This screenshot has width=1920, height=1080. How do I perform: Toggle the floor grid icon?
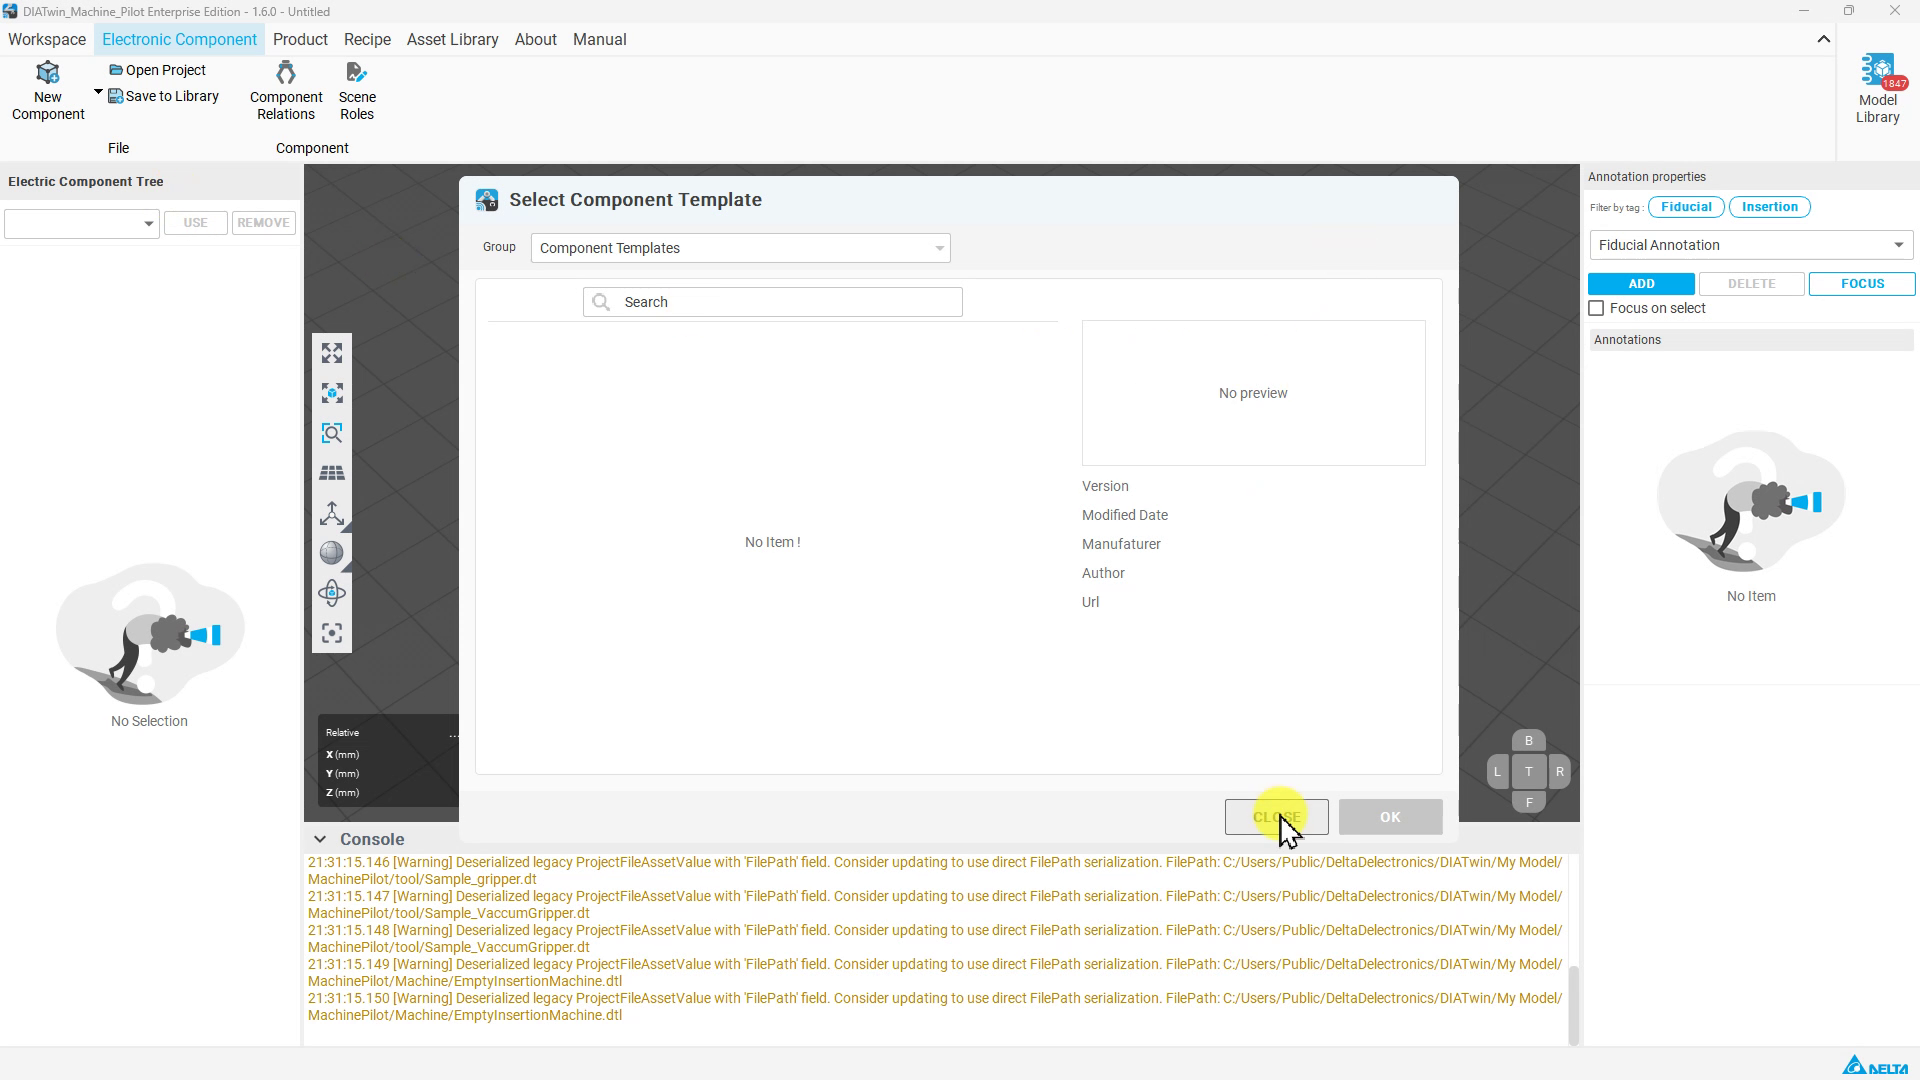pos(332,473)
